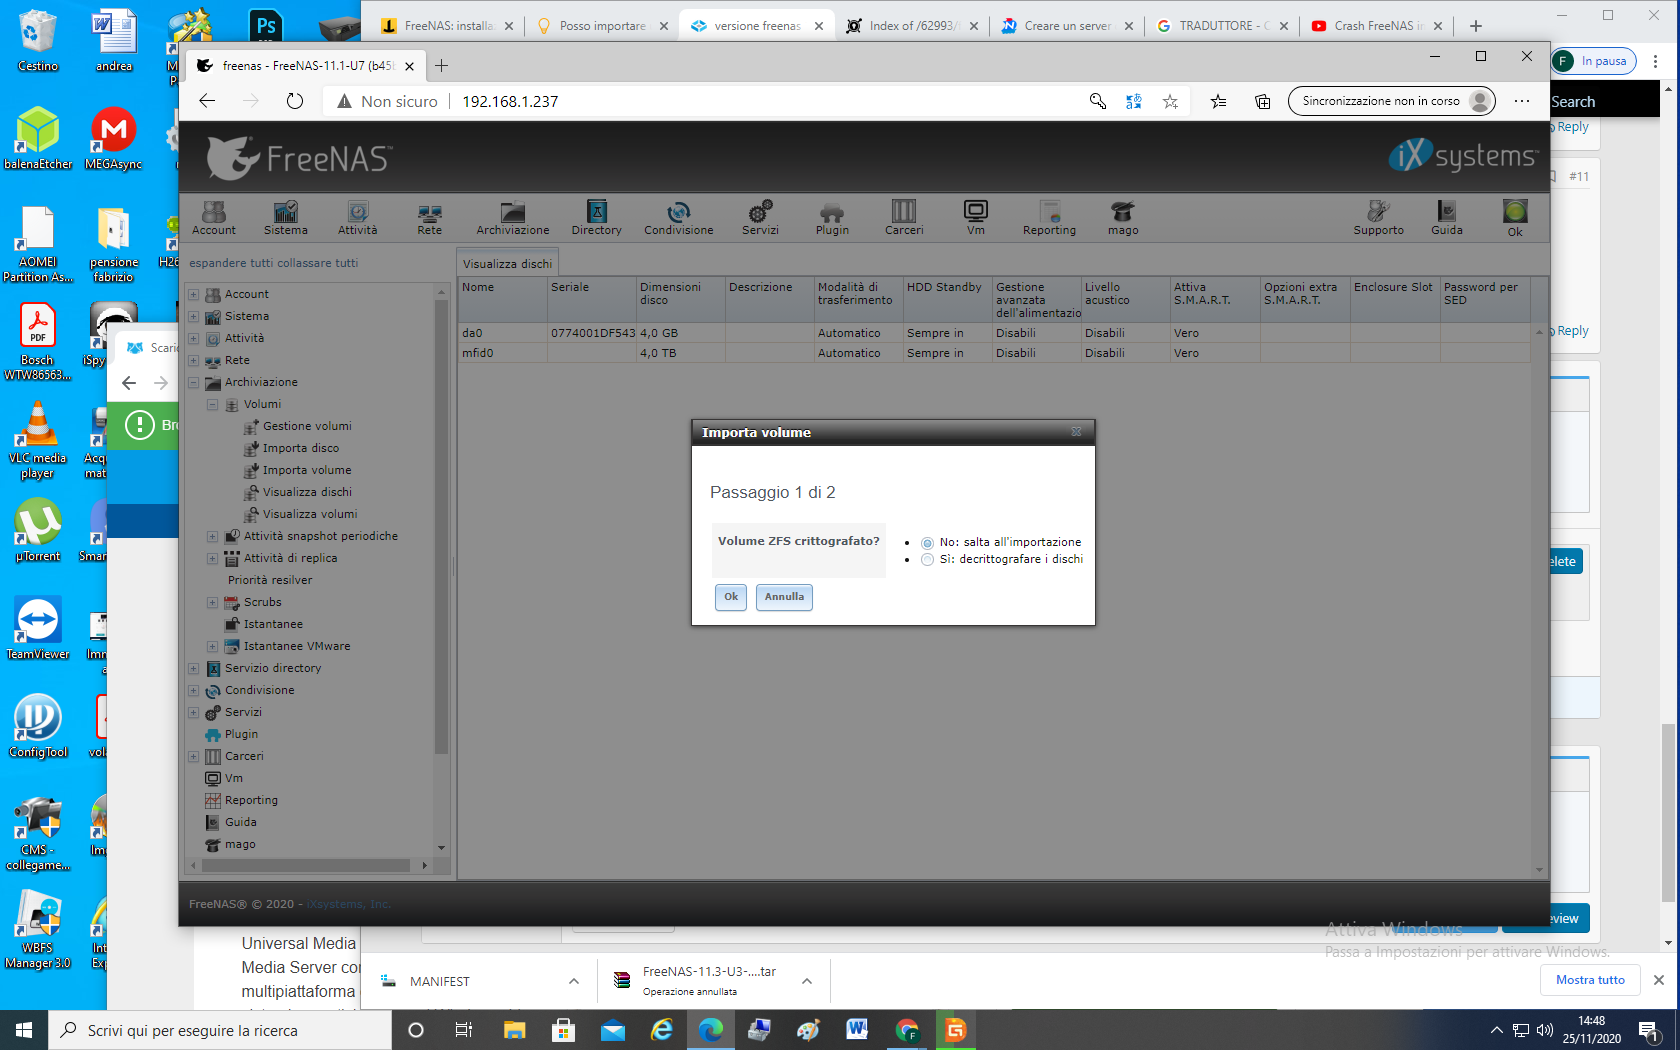
Task: Expand the Scrubs tree node
Action: pos(212,602)
